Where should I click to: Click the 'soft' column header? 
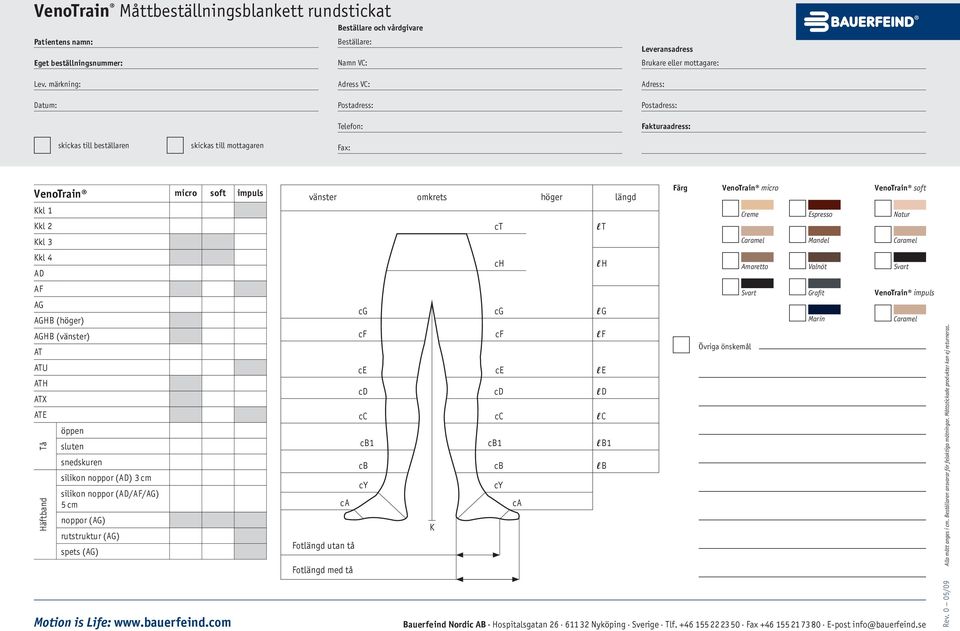pyautogui.click(x=218, y=193)
